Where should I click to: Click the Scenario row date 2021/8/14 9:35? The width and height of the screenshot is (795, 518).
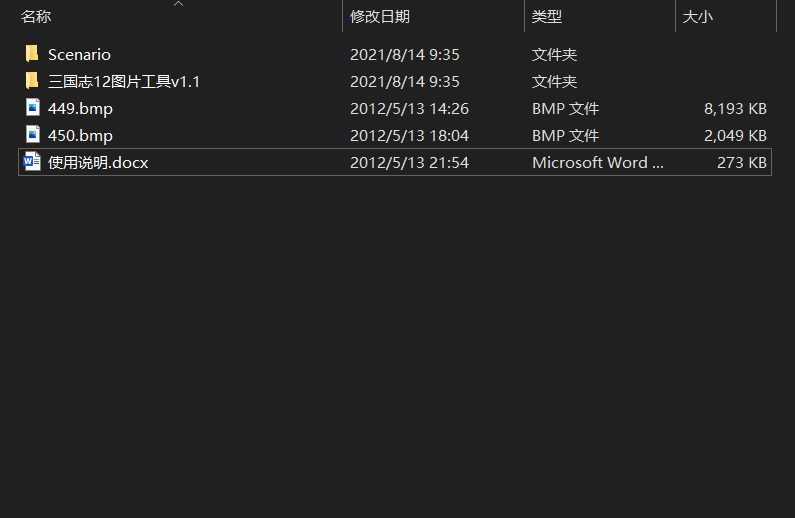click(405, 54)
